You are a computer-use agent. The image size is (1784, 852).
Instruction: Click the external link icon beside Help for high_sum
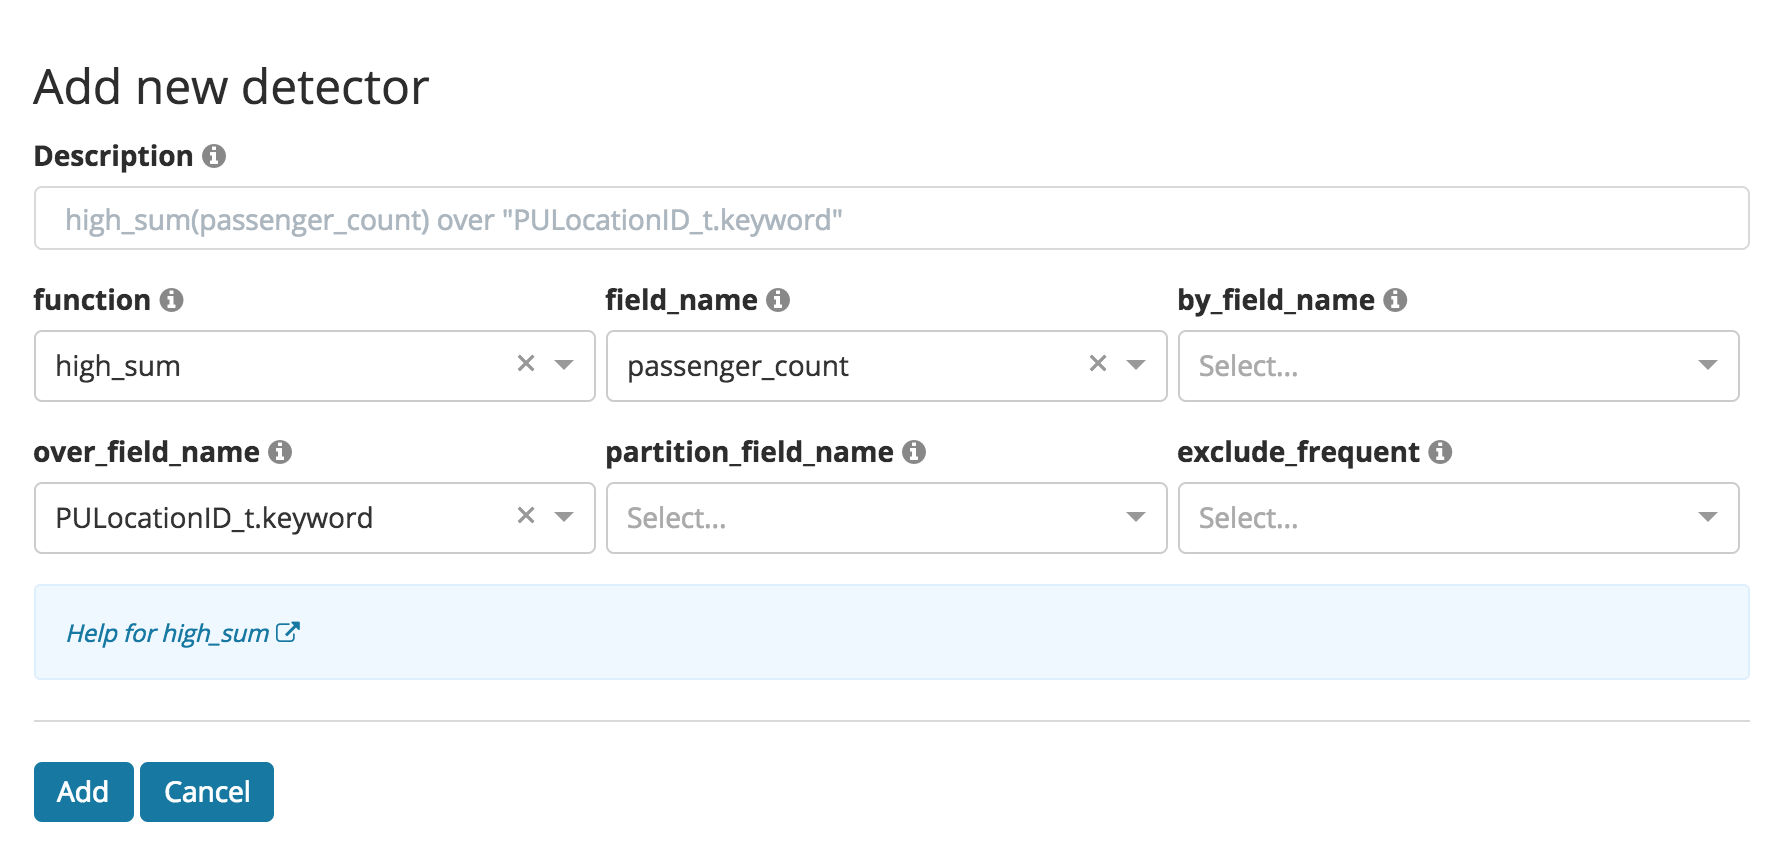coord(288,631)
